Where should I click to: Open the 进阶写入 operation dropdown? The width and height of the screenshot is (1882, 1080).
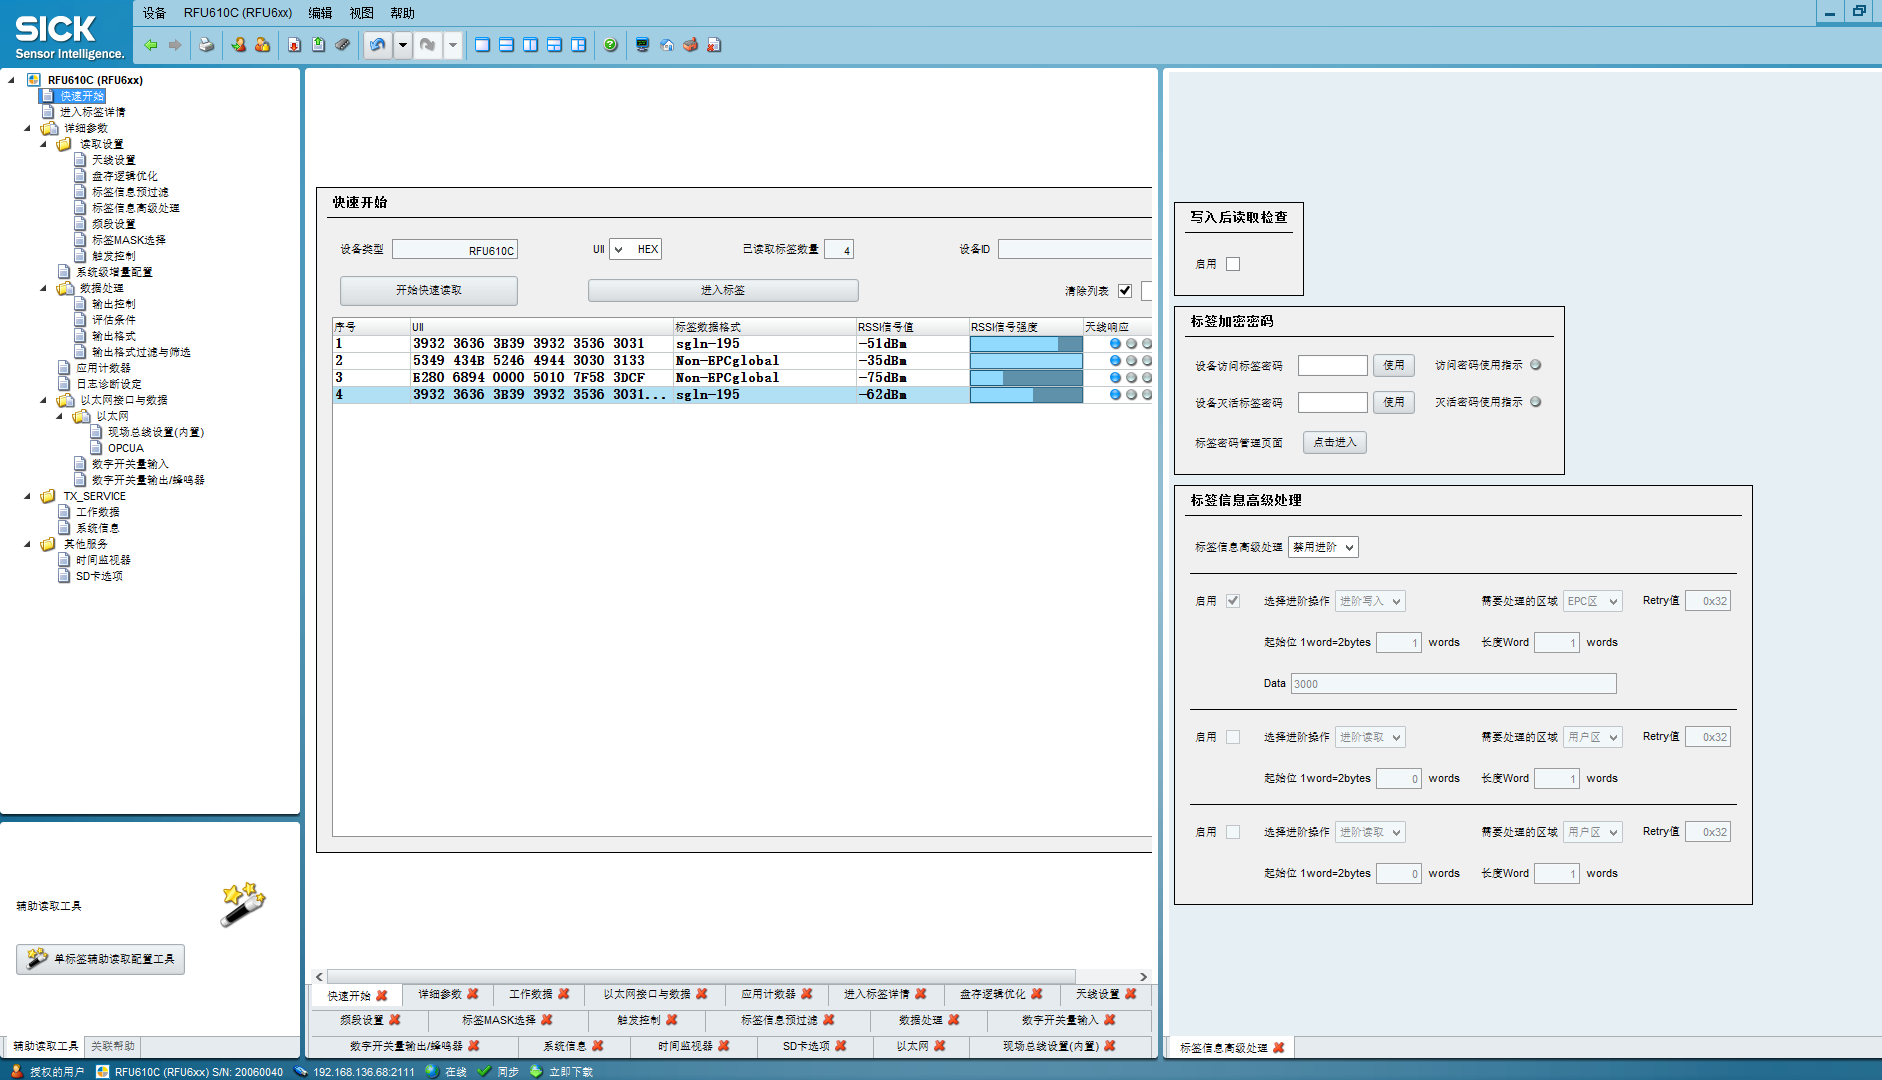1370,601
